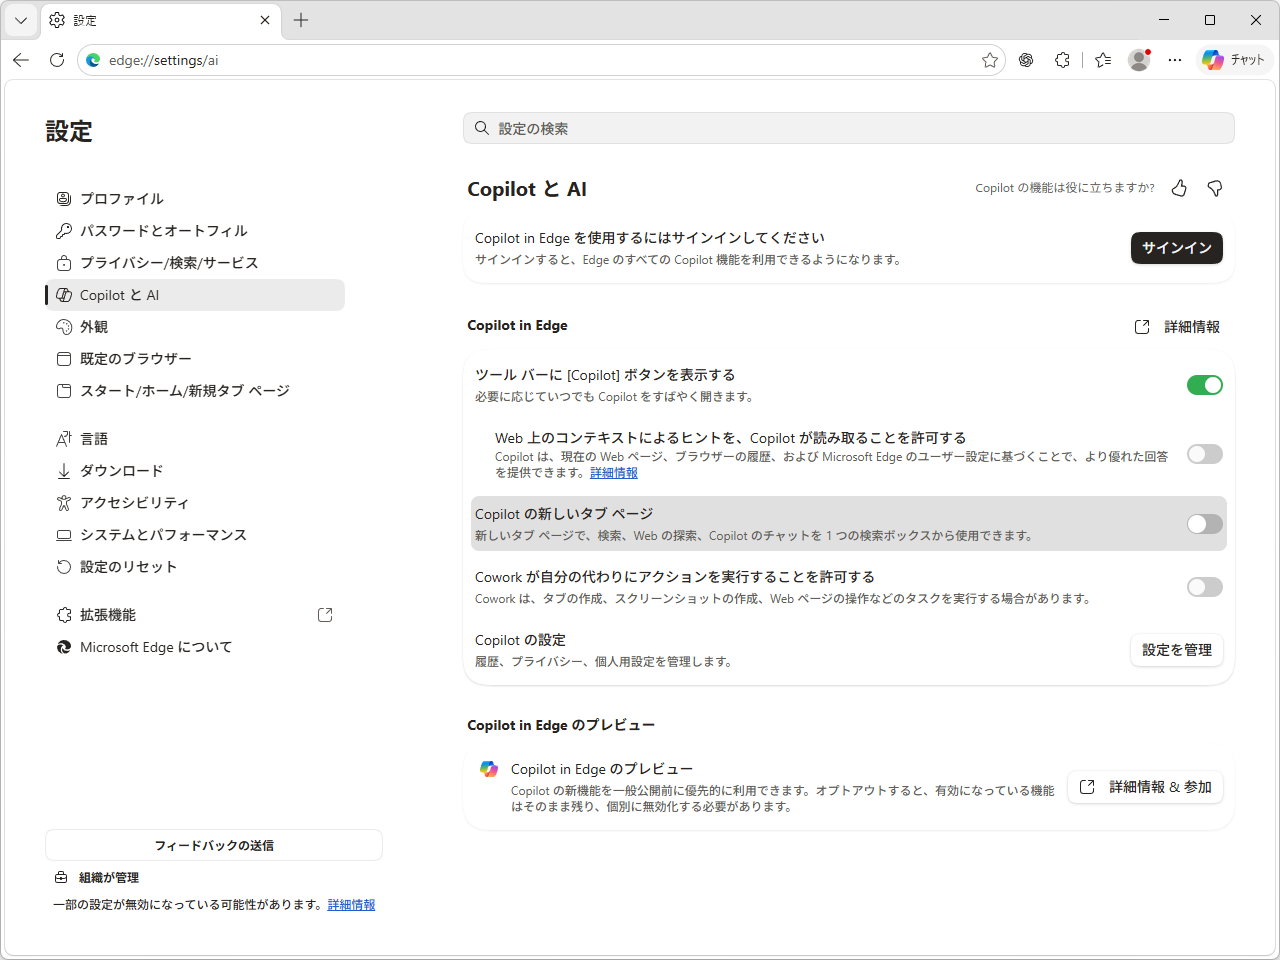Open 詳細情報 link beside Copilot in Edge
This screenshot has width=1280, height=960.
click(x=1178, y=327)
